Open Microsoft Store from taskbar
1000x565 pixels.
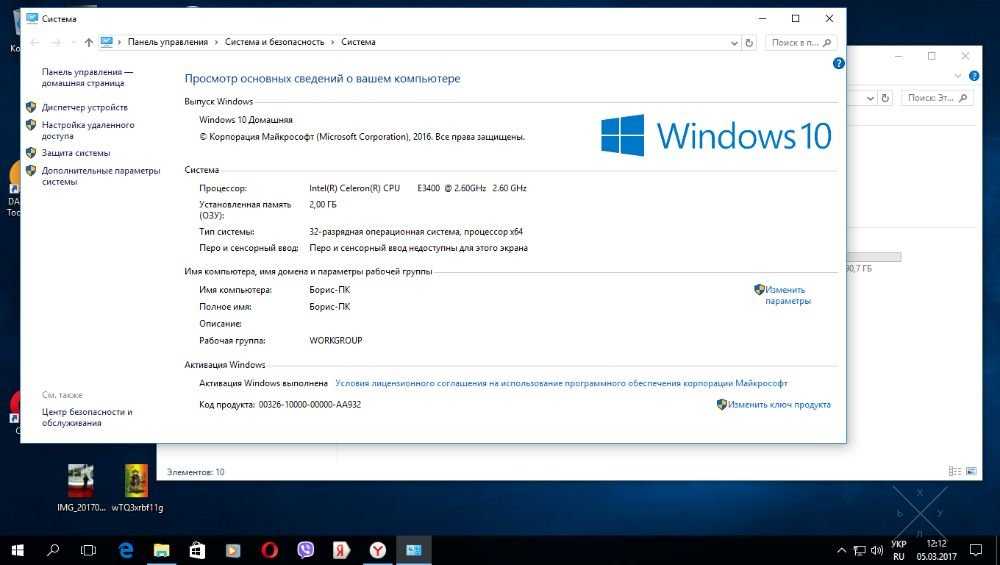click(197, 550)
